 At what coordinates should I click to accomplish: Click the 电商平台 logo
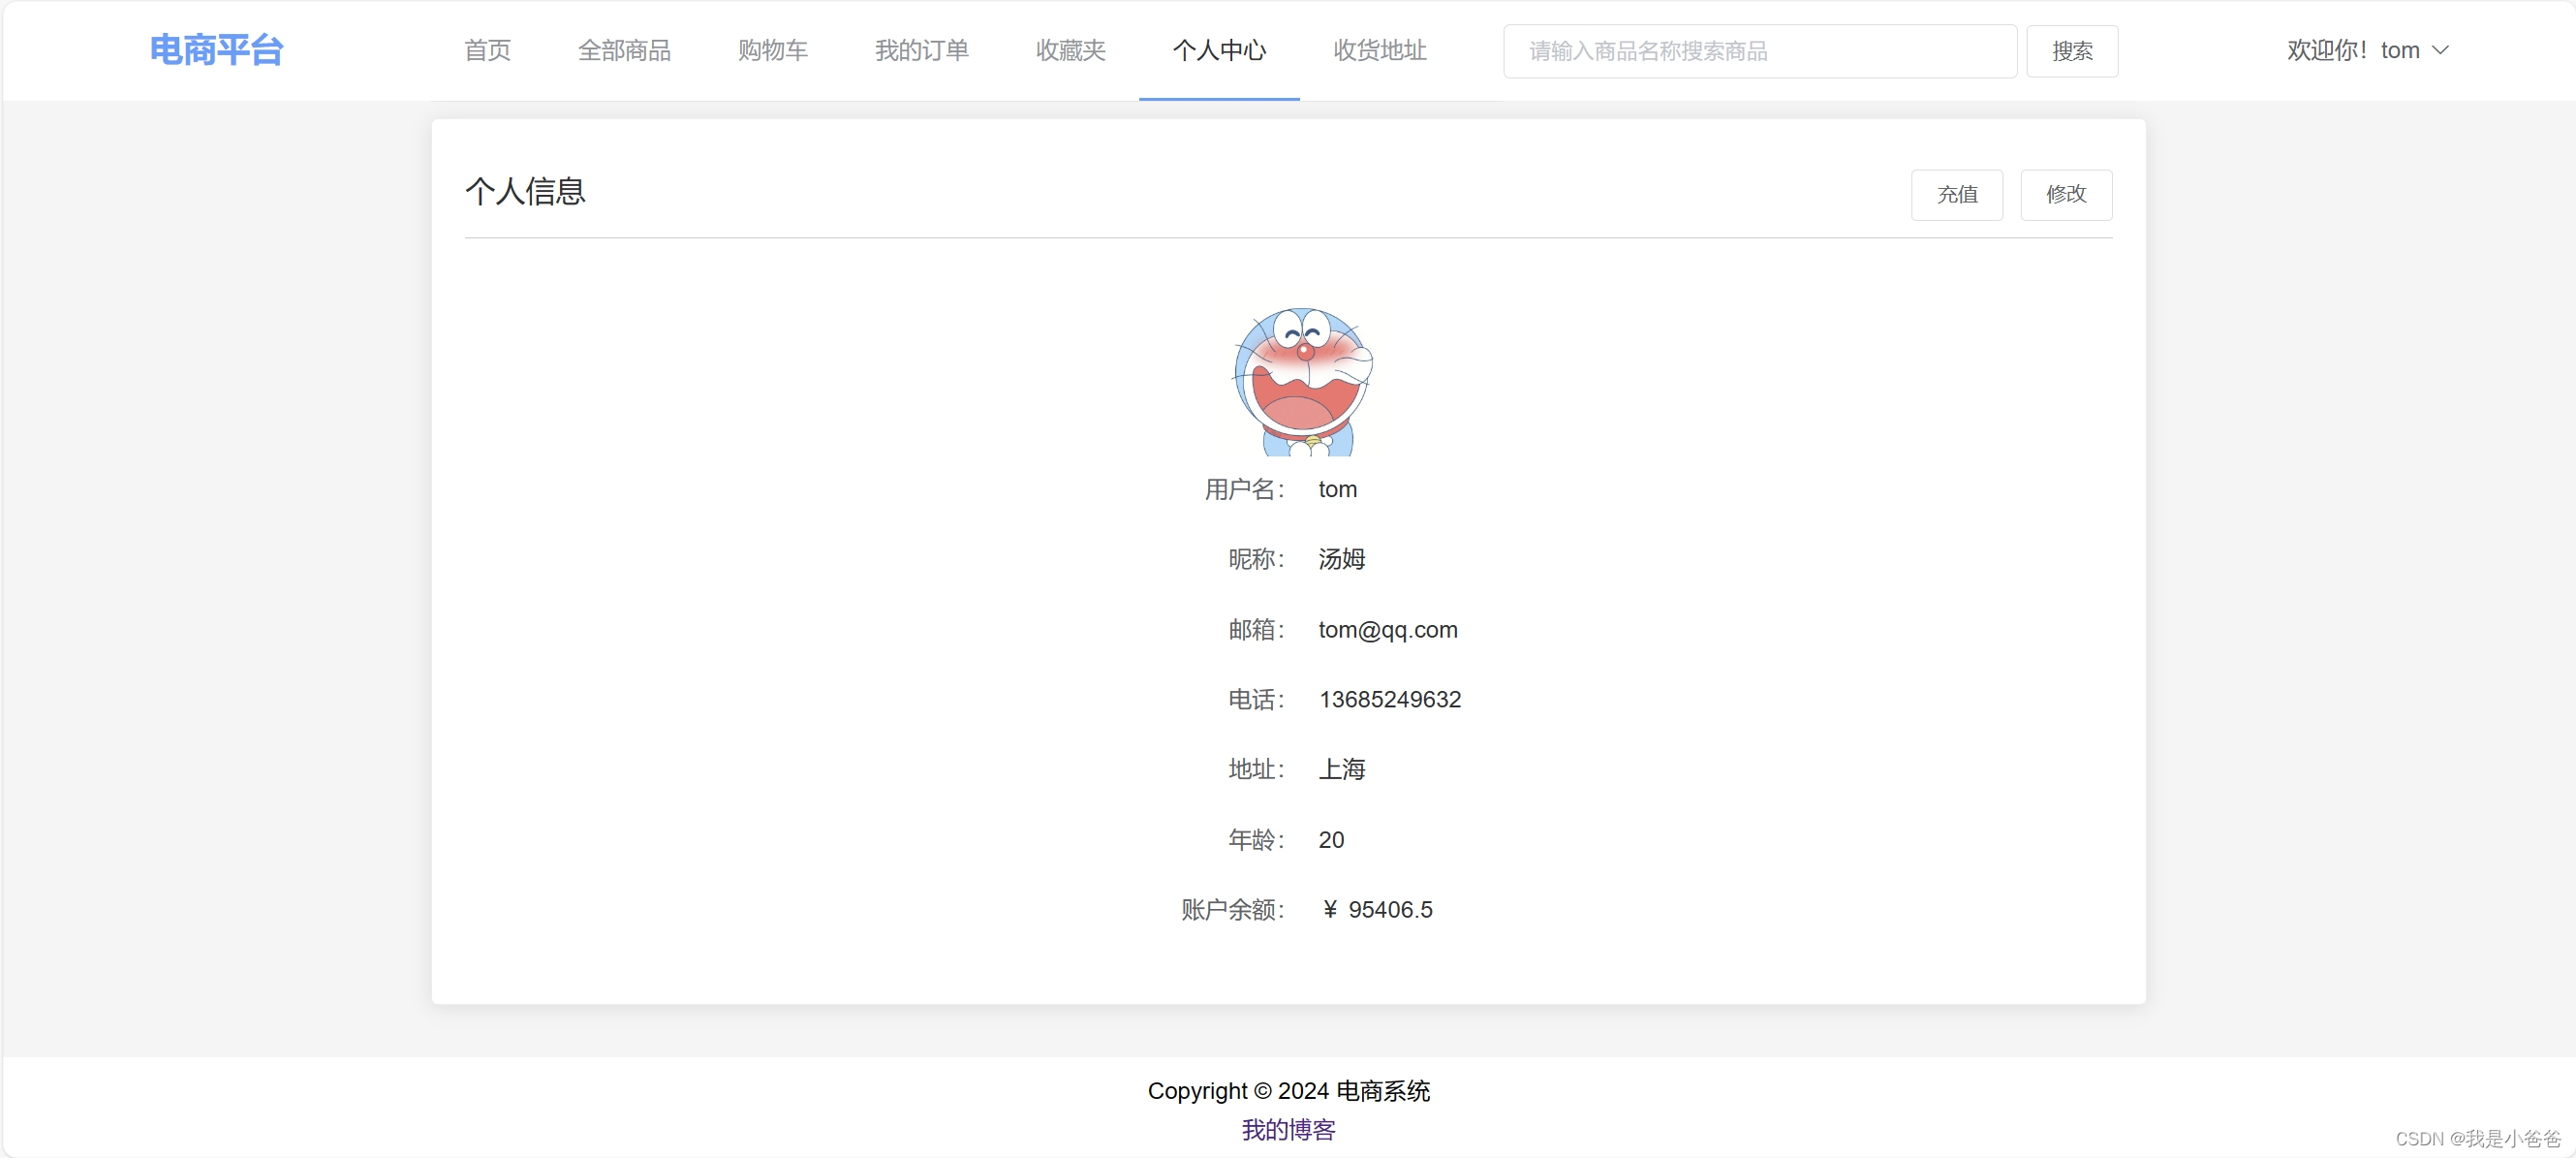pyautogui.click(x=216, y=50)
